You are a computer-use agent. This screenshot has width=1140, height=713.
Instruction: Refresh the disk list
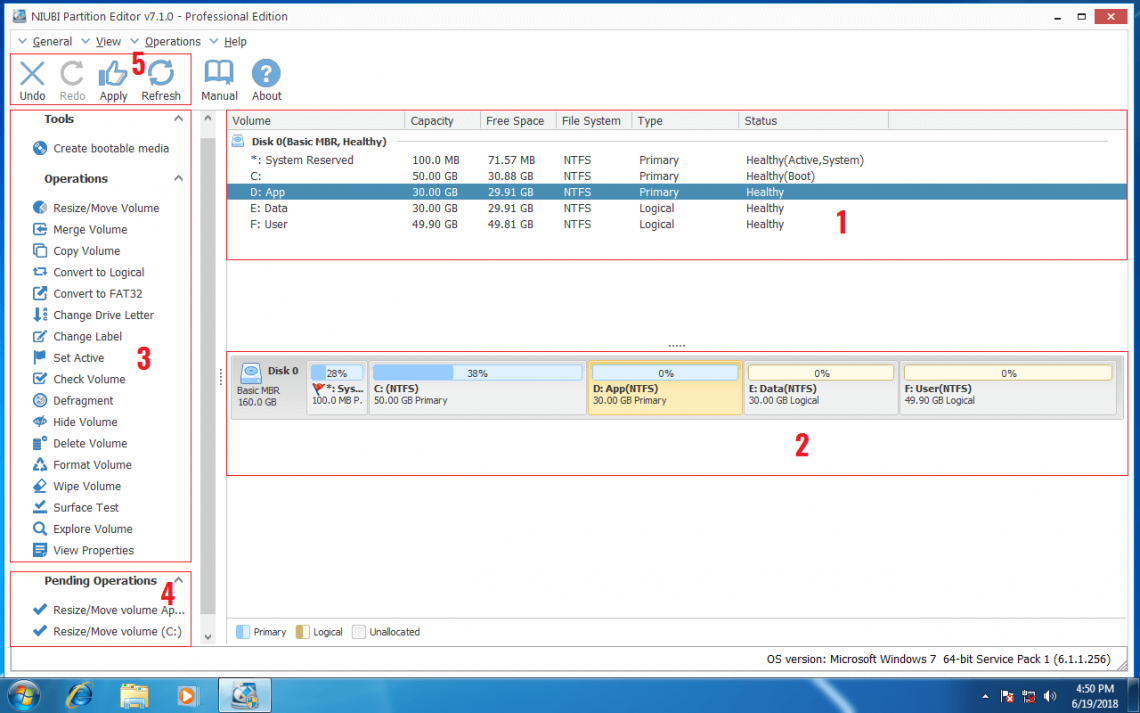161,80
